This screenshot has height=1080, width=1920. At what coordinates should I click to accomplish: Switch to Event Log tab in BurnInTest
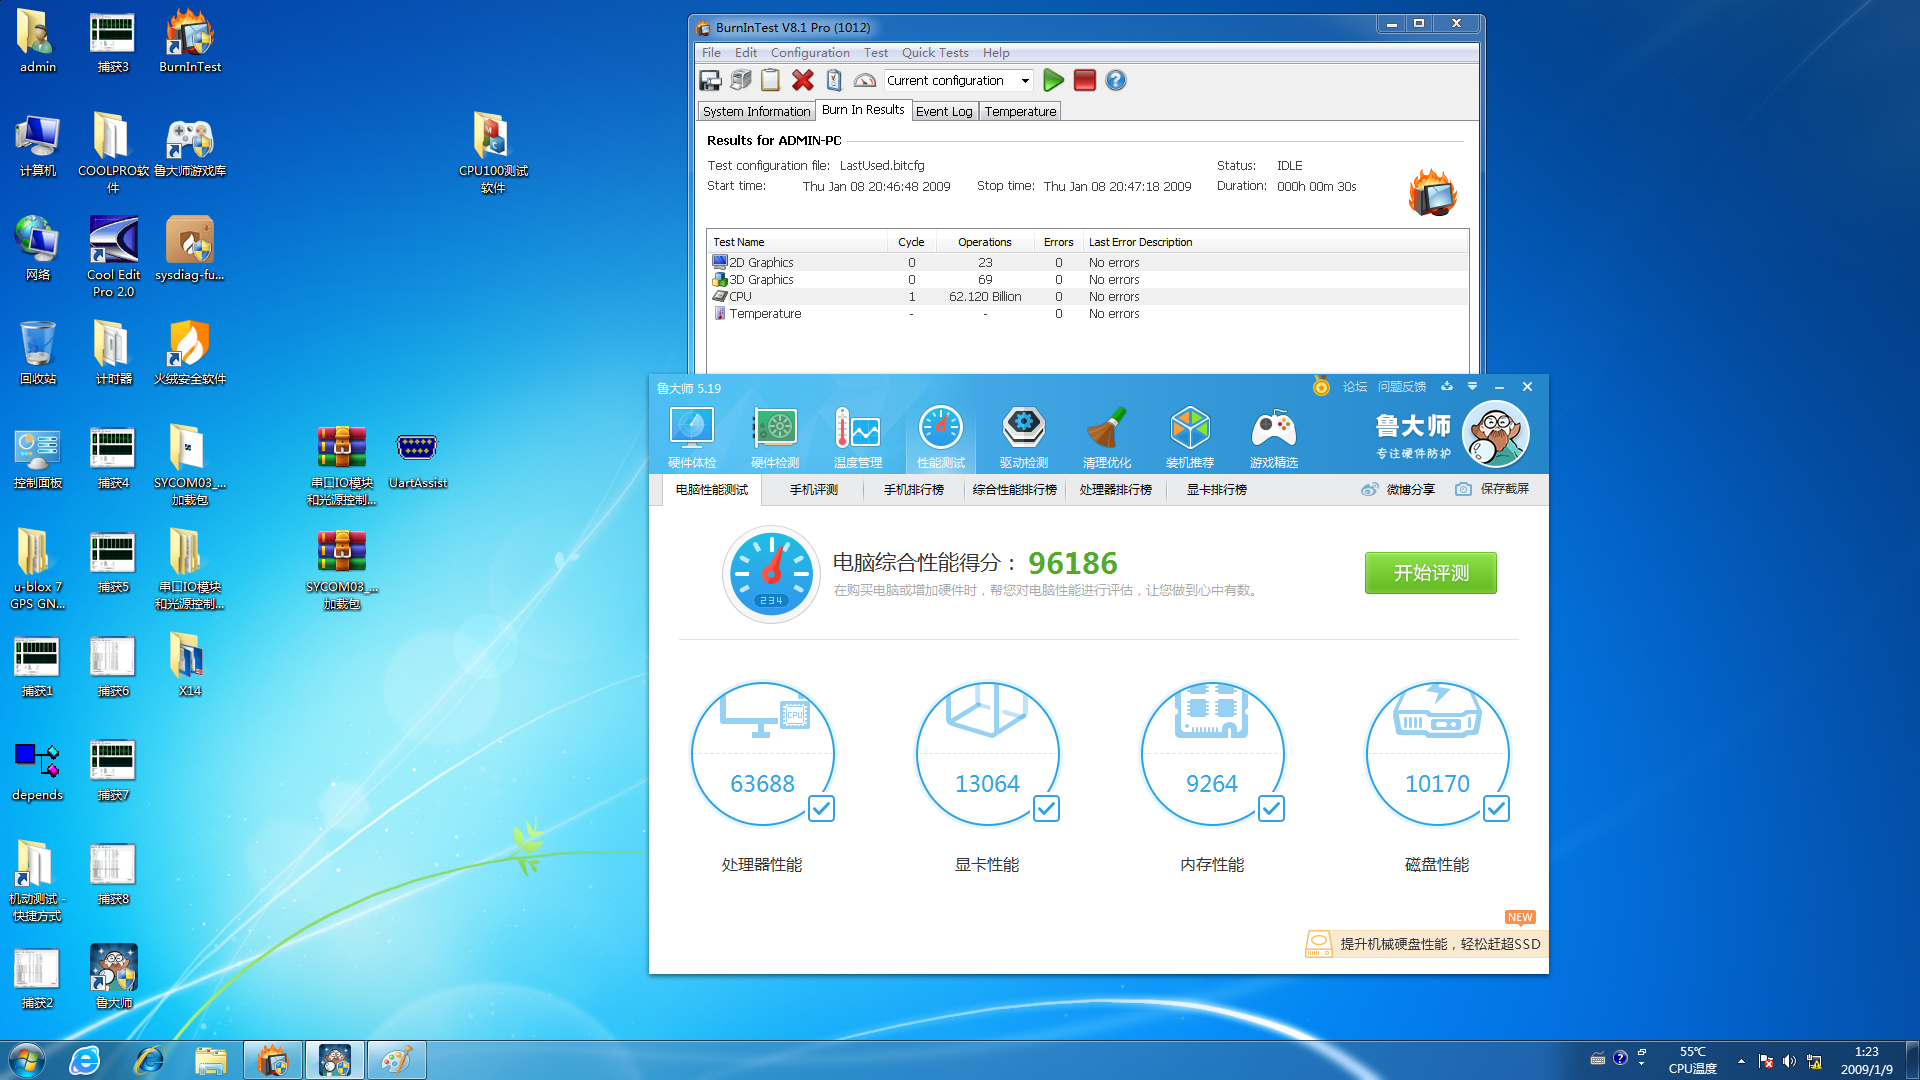pyautogui.click(x=942, y=111)
